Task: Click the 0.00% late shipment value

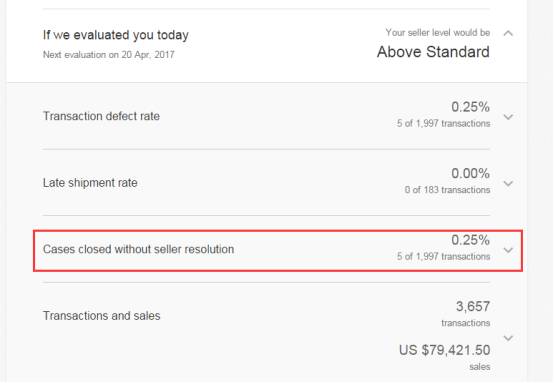Action: point(470,173)
